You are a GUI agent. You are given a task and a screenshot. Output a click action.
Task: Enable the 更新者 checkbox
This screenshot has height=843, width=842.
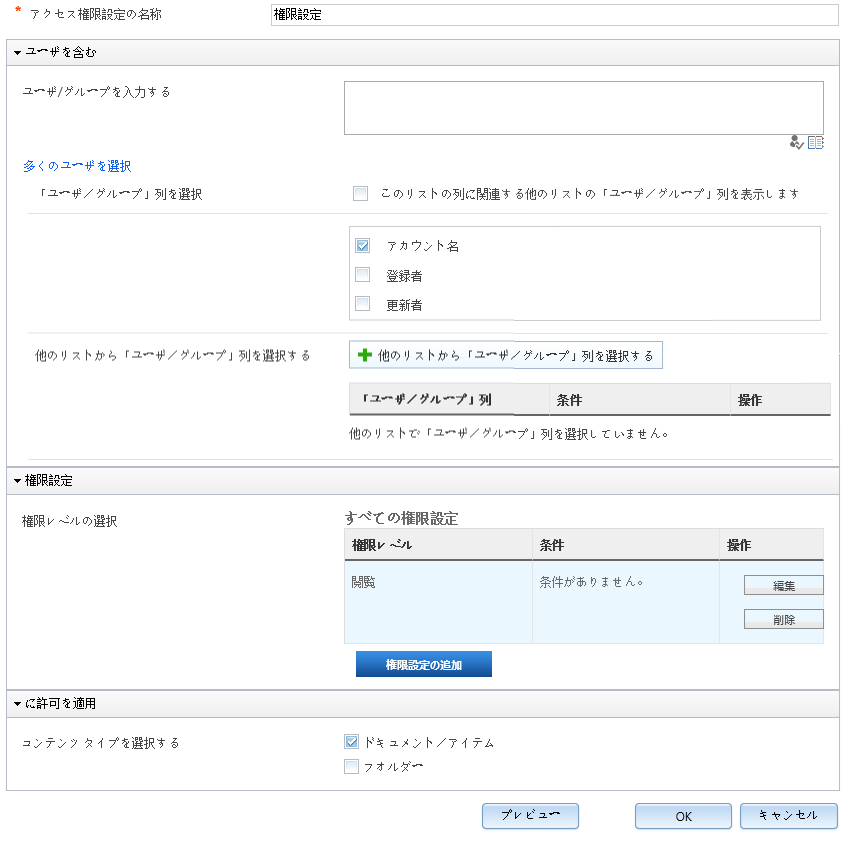pyautogui.click(x=362, y=304)
